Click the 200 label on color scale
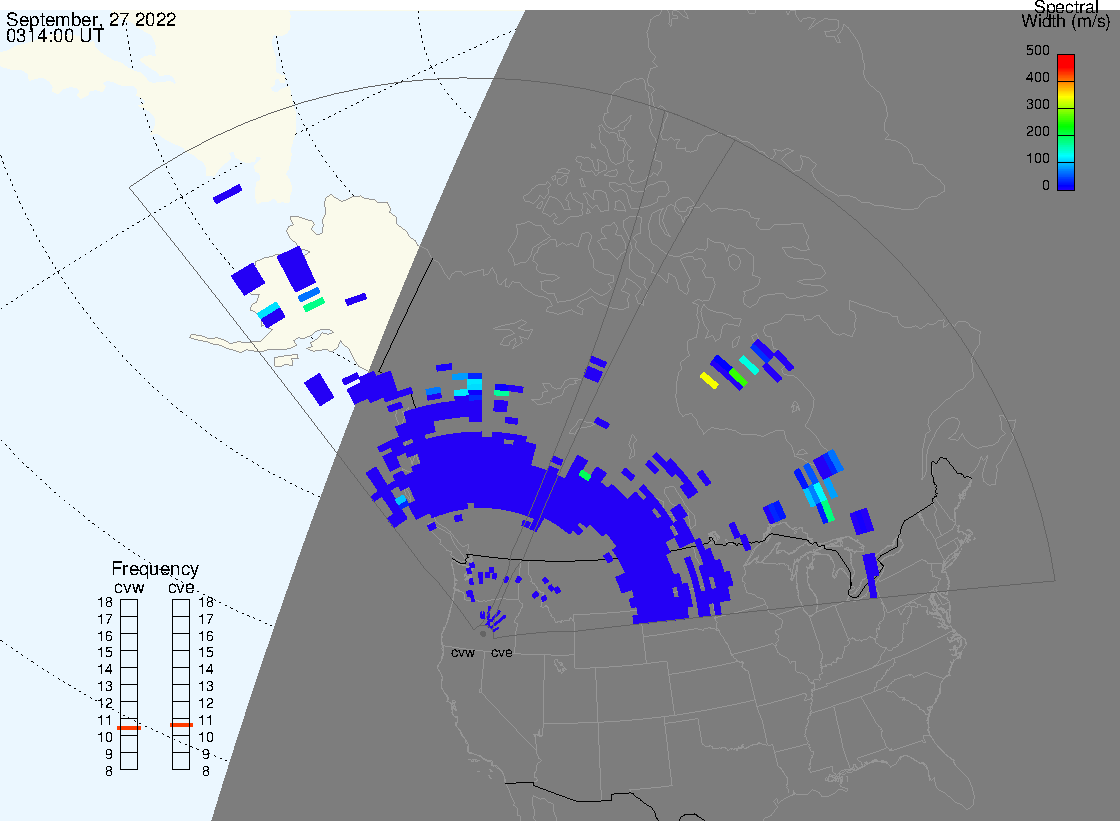The image size is (1120, 821). click(x=1038, y=131)
